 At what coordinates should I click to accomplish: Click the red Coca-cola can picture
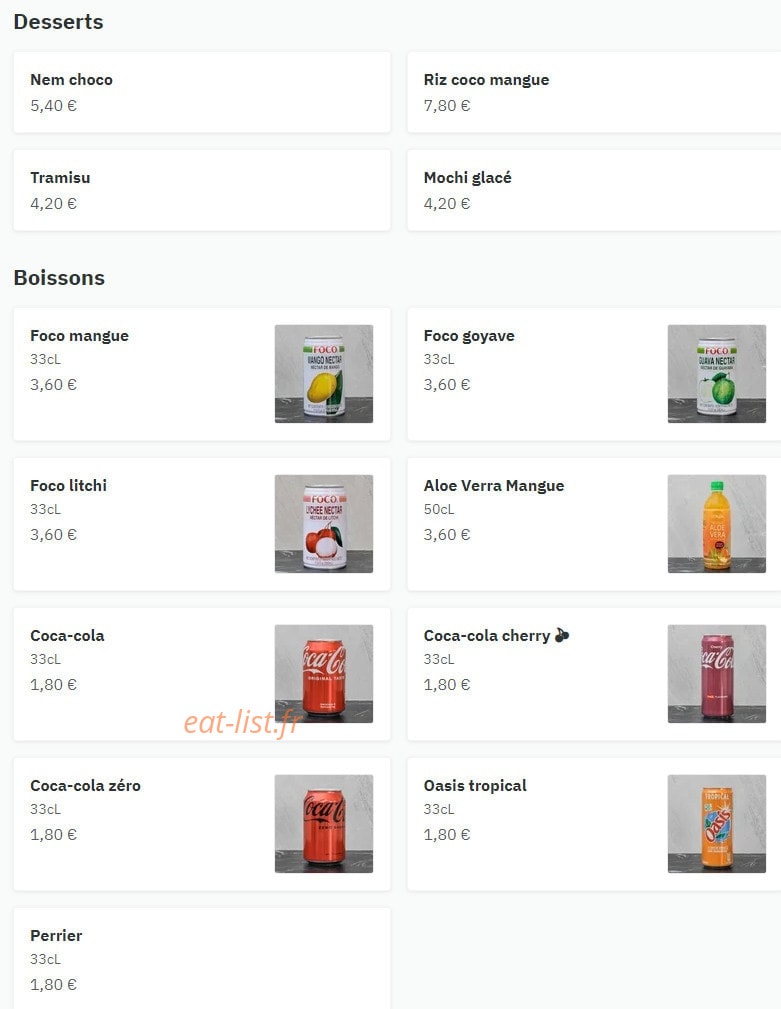pos(324,674)
